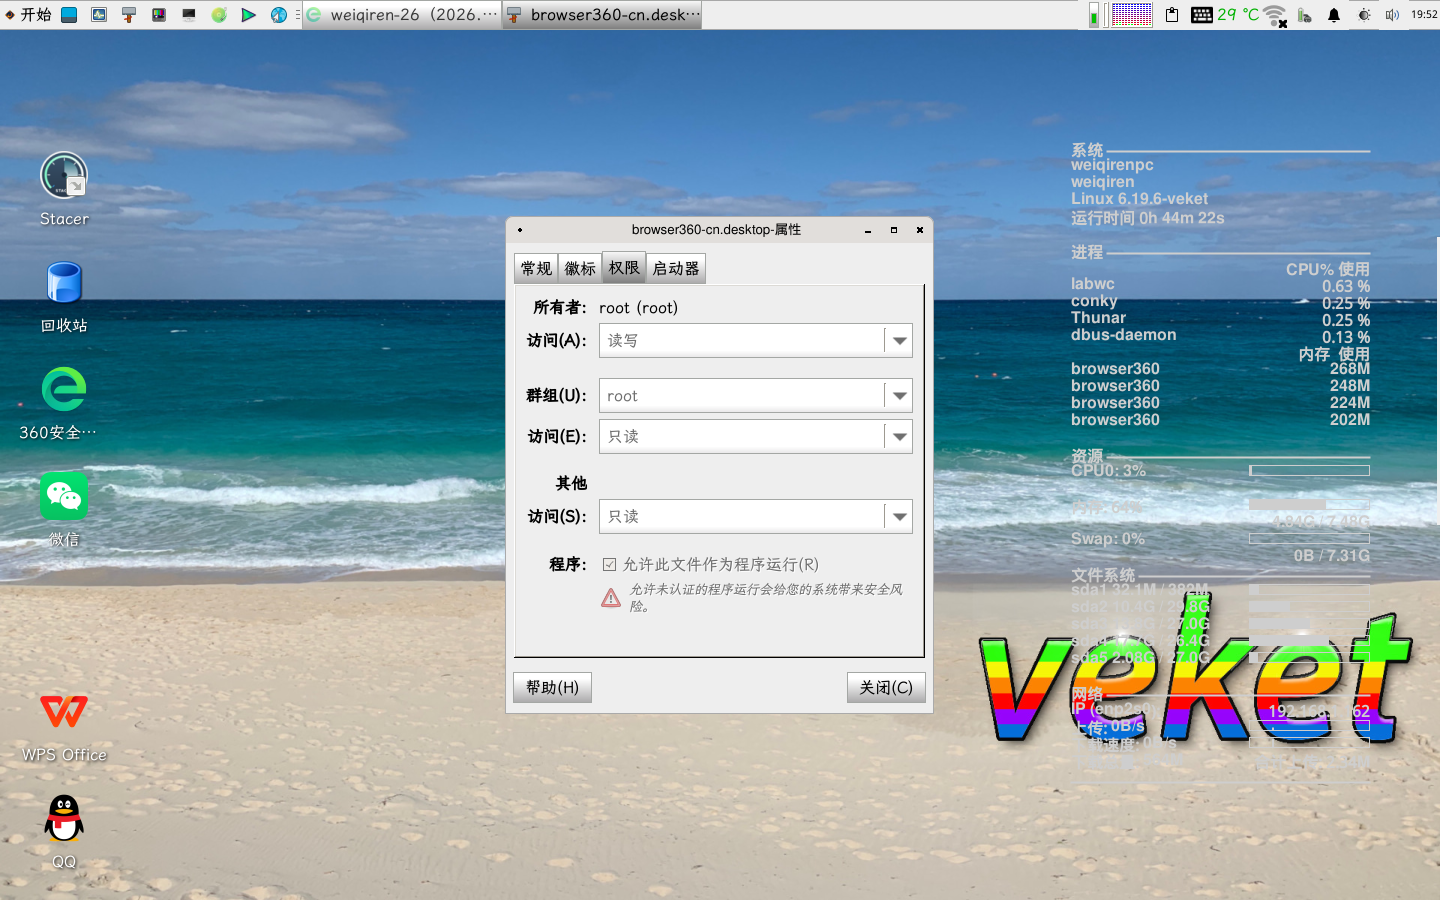
Task: Switch to the 启动器 tab
Action: 675,267
